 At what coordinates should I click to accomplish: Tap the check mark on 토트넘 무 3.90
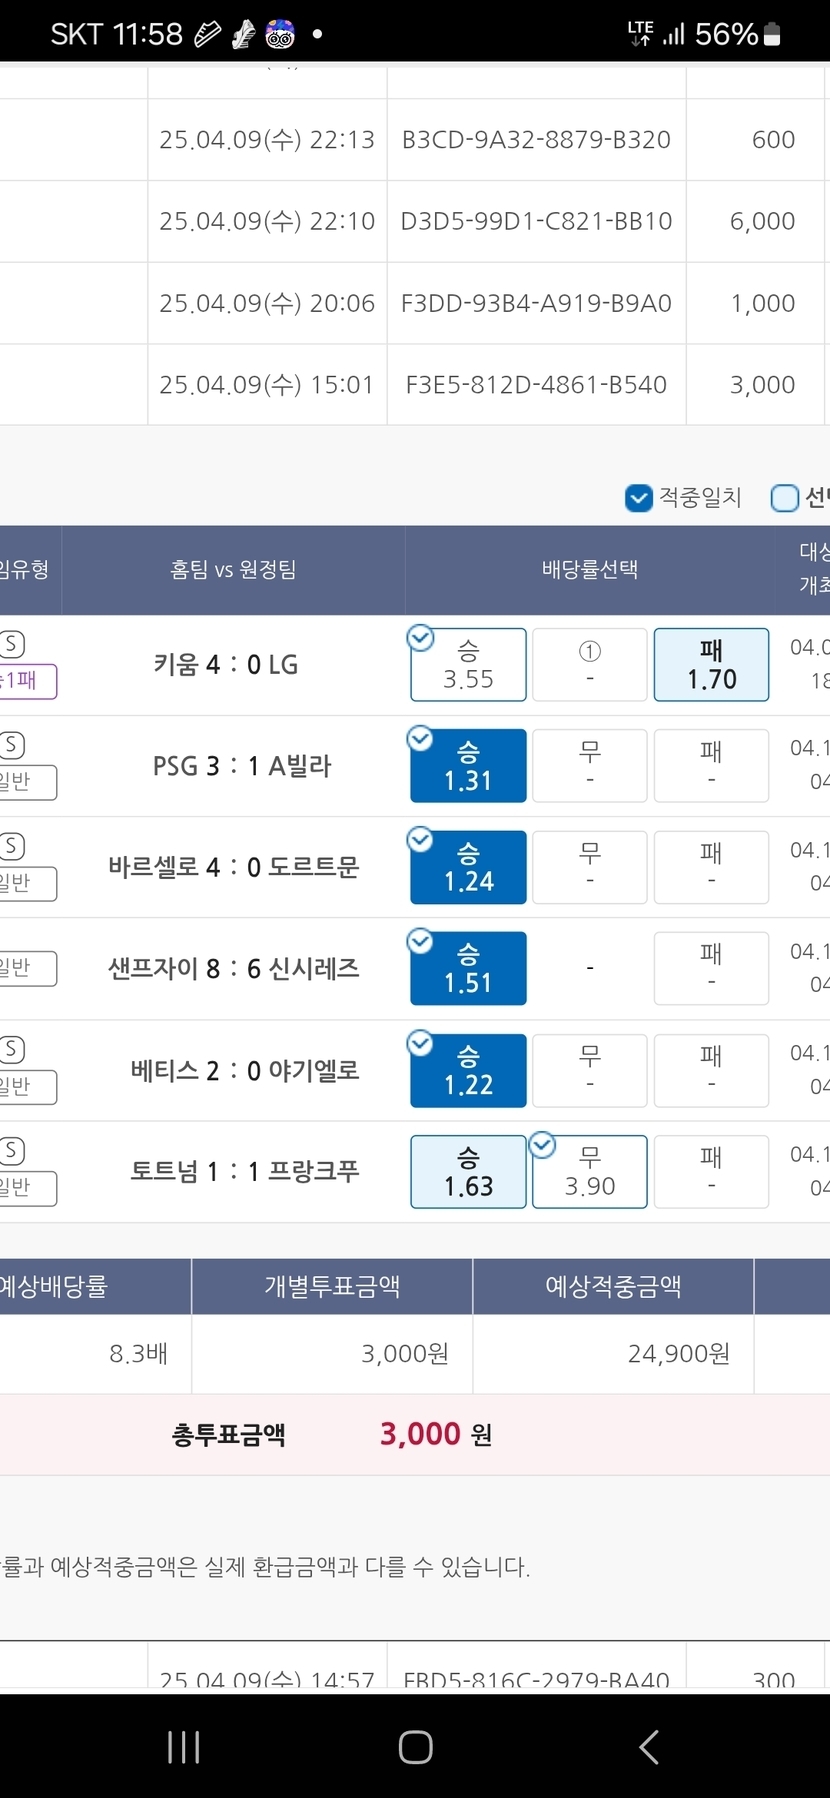tap(543, 1145)
